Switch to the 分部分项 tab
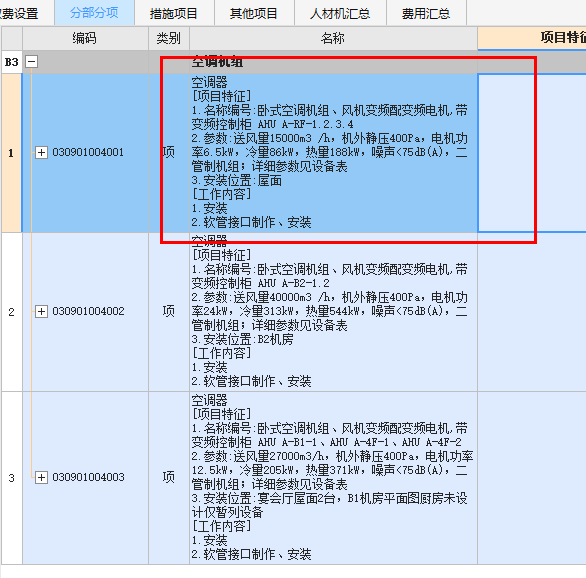 point(95,13)
